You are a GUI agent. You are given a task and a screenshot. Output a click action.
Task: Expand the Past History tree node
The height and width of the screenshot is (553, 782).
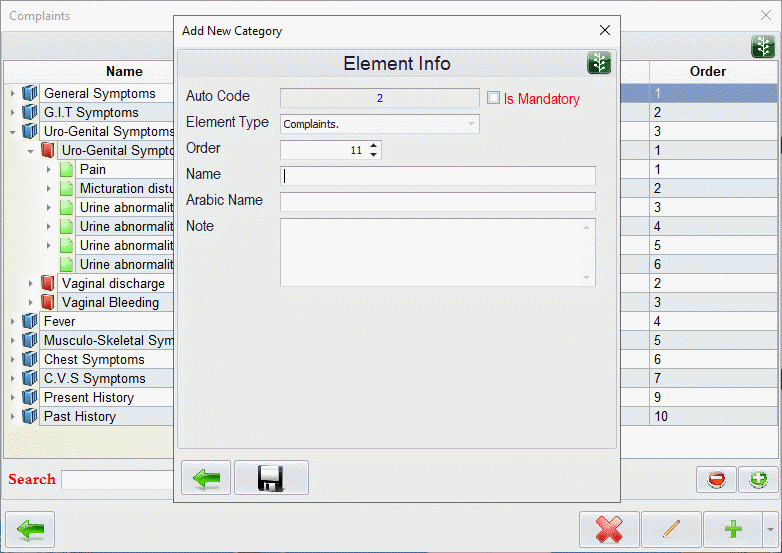(x=12, y=415)
